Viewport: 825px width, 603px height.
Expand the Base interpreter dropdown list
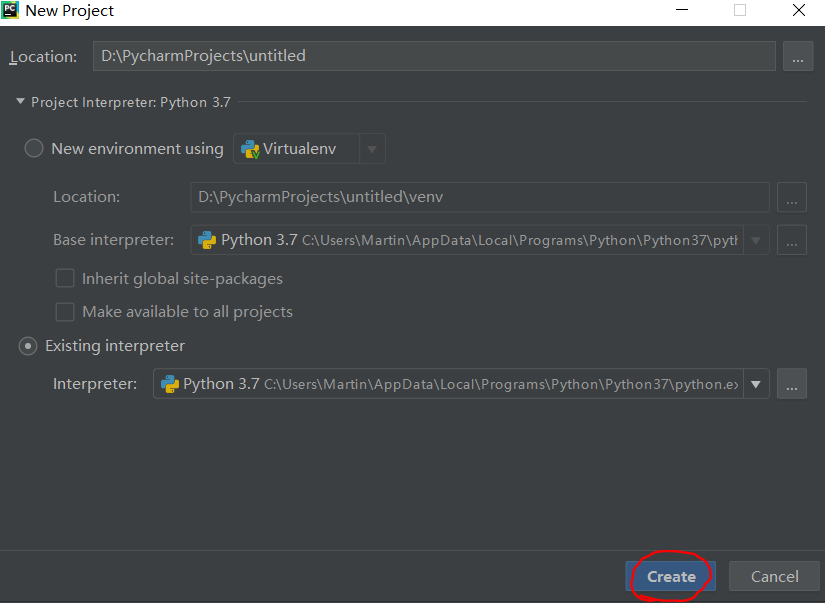tap(757, 240)
